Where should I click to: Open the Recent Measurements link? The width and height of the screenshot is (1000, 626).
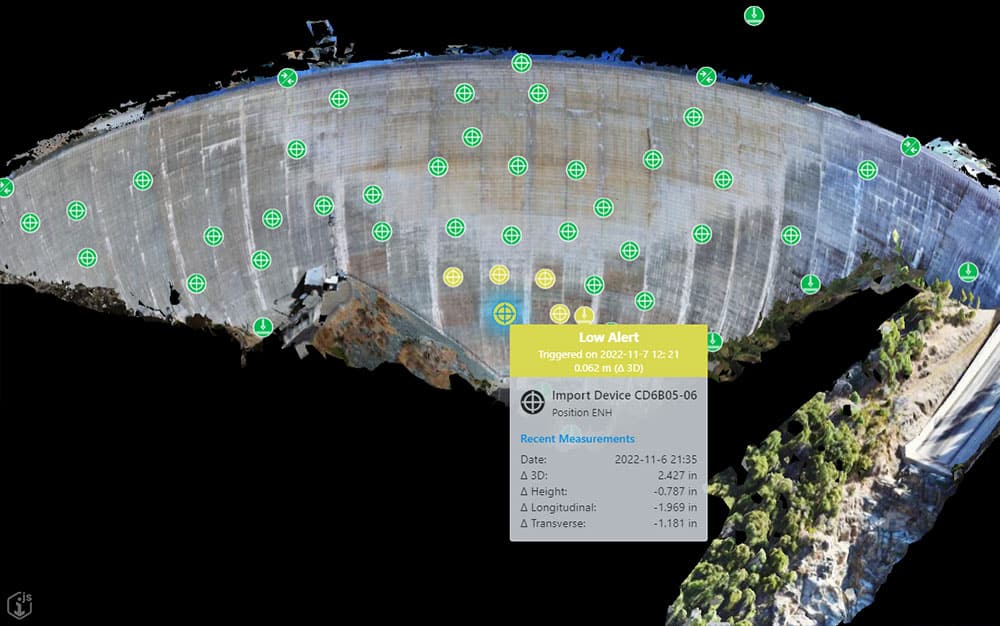tap(577, 438)
